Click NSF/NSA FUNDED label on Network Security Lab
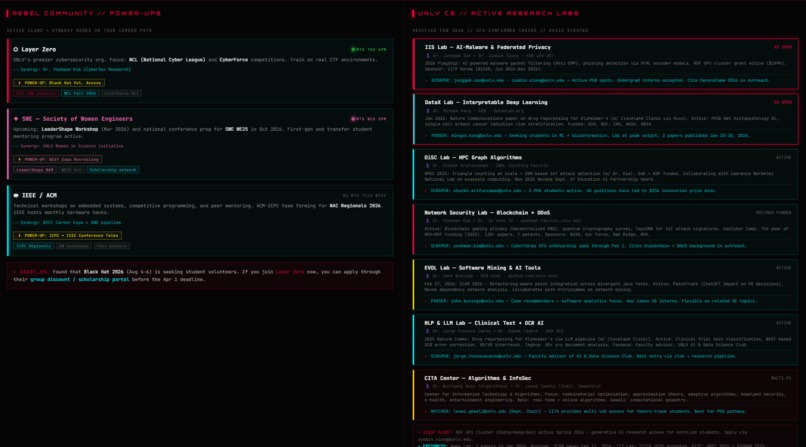This screenshot has width=806, height=447. [774, 213]
